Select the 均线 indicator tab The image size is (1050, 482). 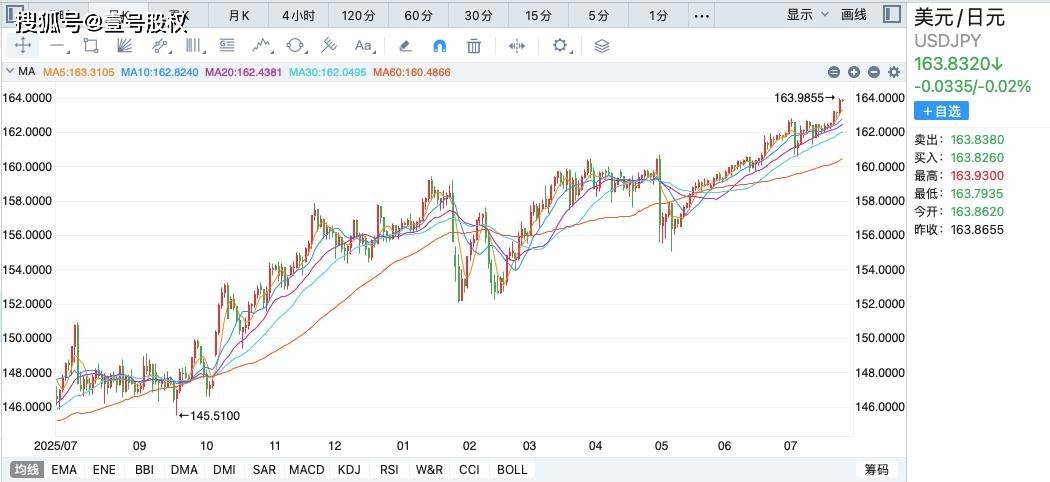(27, 469)
